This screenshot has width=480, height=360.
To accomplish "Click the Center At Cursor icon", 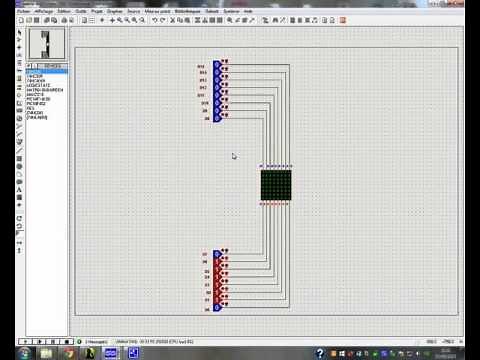I will coord(112,20).
